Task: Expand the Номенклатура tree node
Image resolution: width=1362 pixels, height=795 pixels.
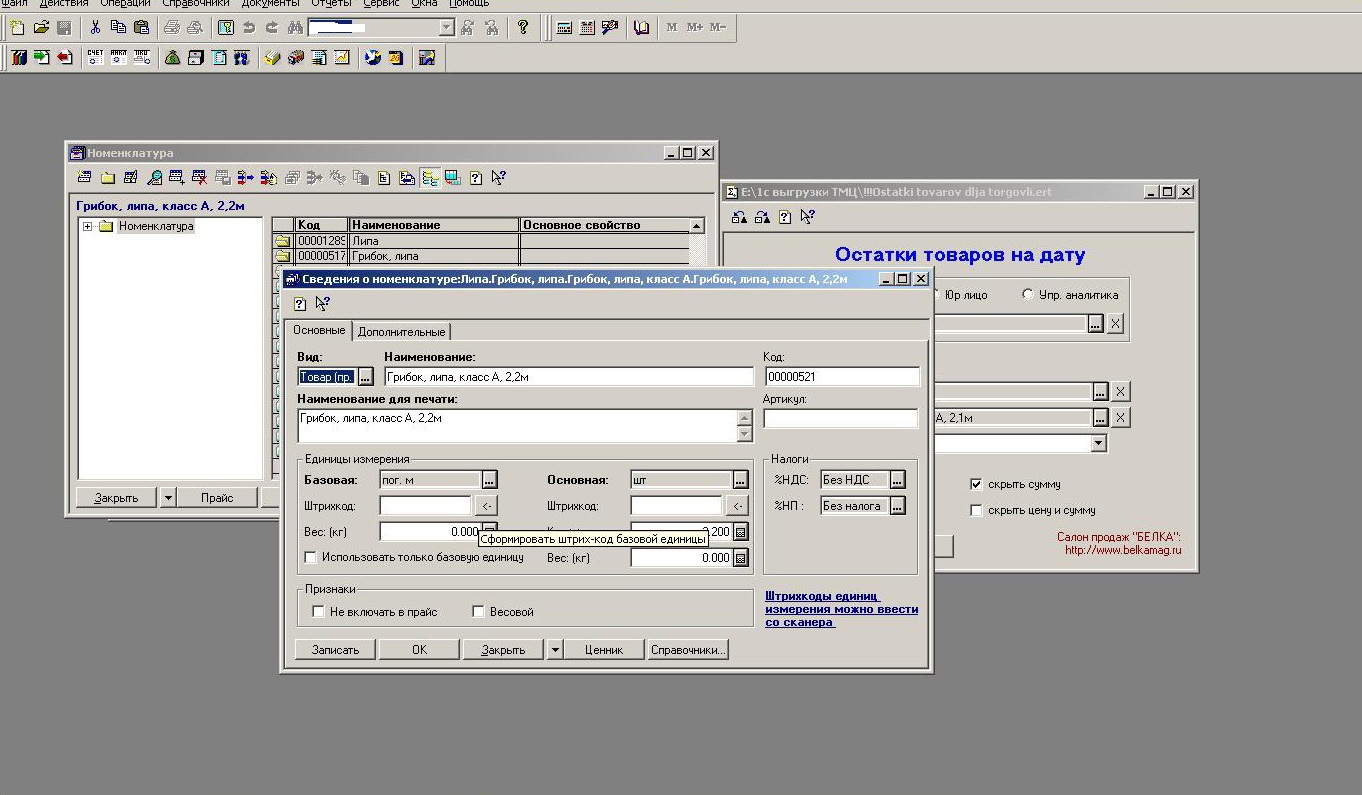Action: click(88, 226)
